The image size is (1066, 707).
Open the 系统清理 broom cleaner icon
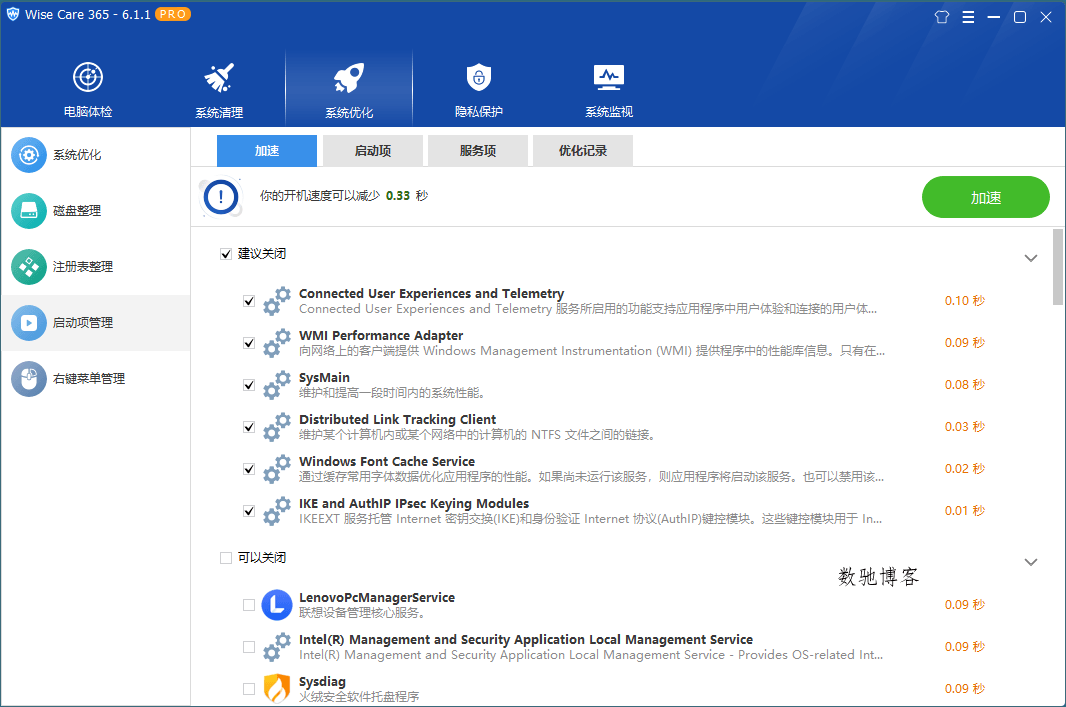tap(219, 77)
